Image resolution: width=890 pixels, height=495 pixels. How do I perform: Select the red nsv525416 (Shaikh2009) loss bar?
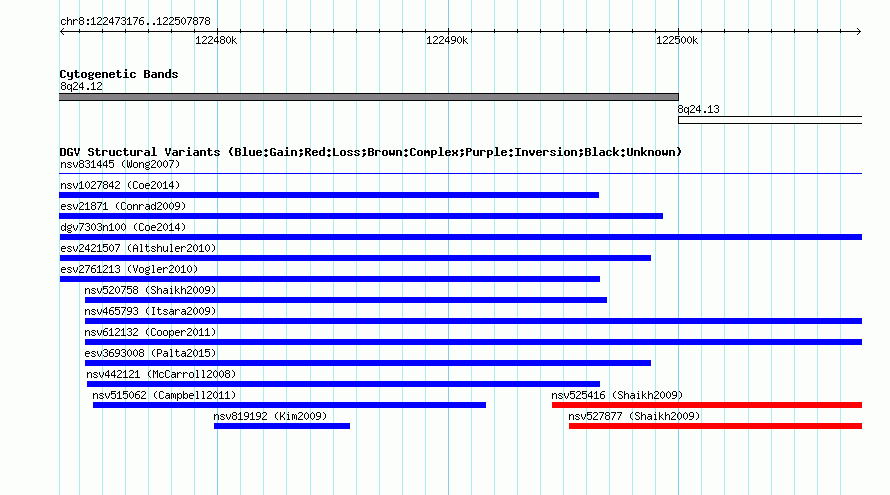(x=707, y=405)
